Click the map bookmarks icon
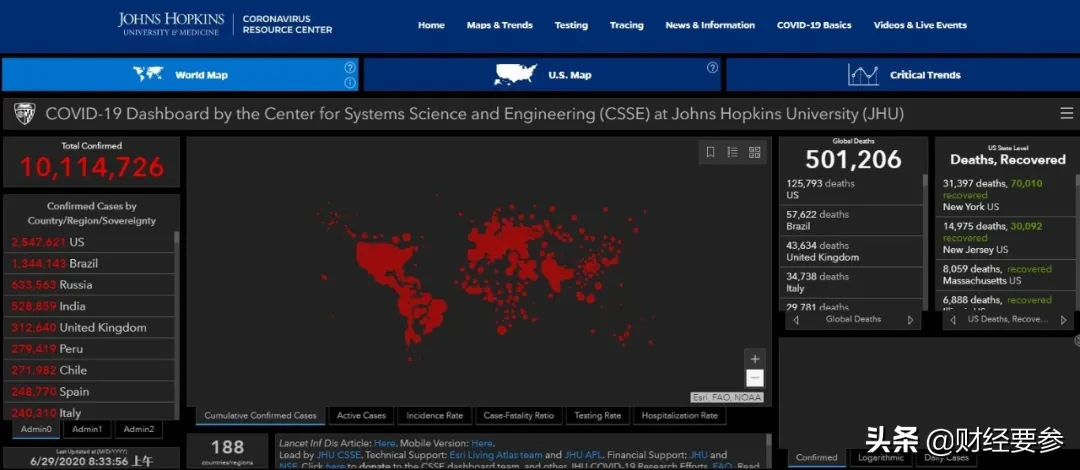Image resolution: width=1080 pixels, height=470 pixels. point(710,152)
